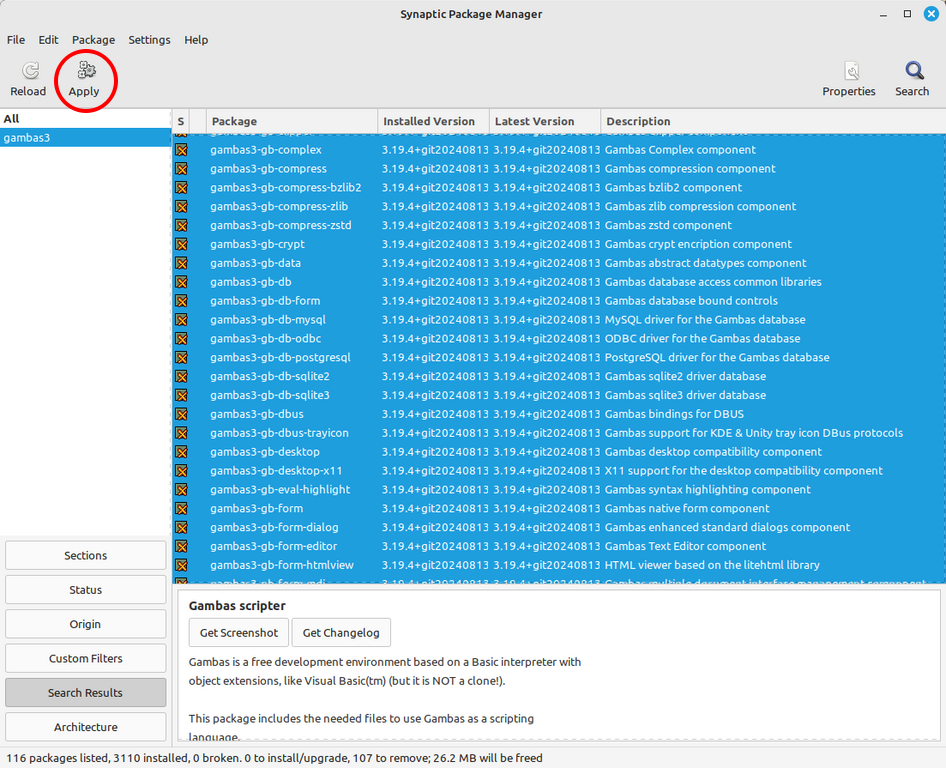The image size is (946, 768).
Task: Click the status icon beside gambas3-gb-form-htmlview
Action: [x=181, y=565]
